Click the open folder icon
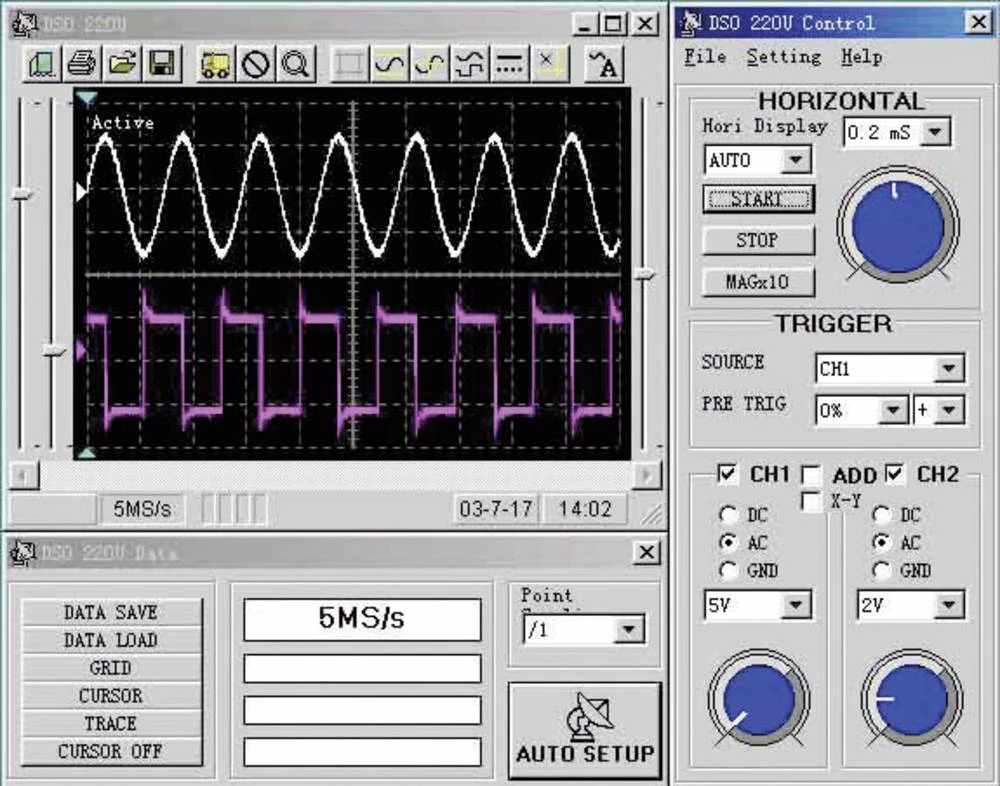This screenshot has width=1000, height=786. pyautogui.click(x=121, y=64)
